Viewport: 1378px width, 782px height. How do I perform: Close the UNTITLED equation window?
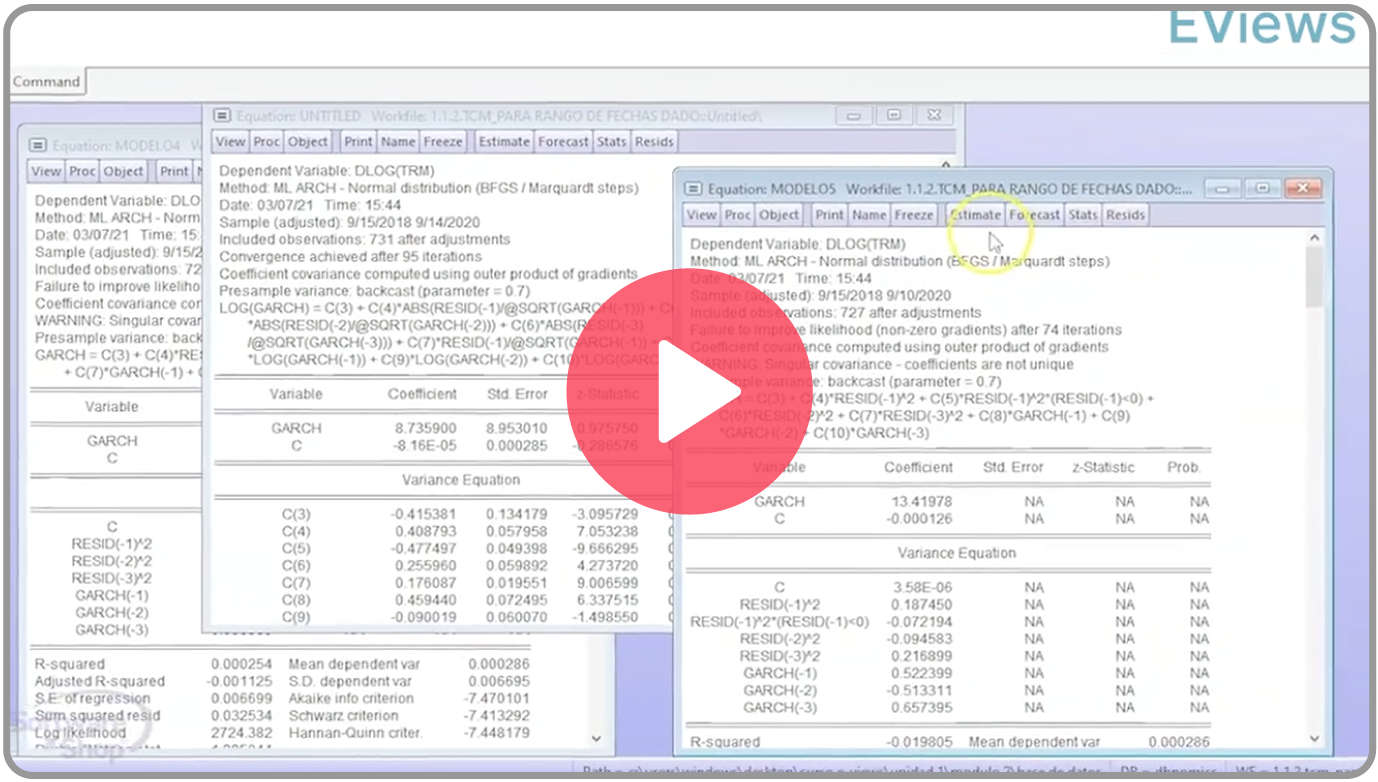(x=933, y=115)
